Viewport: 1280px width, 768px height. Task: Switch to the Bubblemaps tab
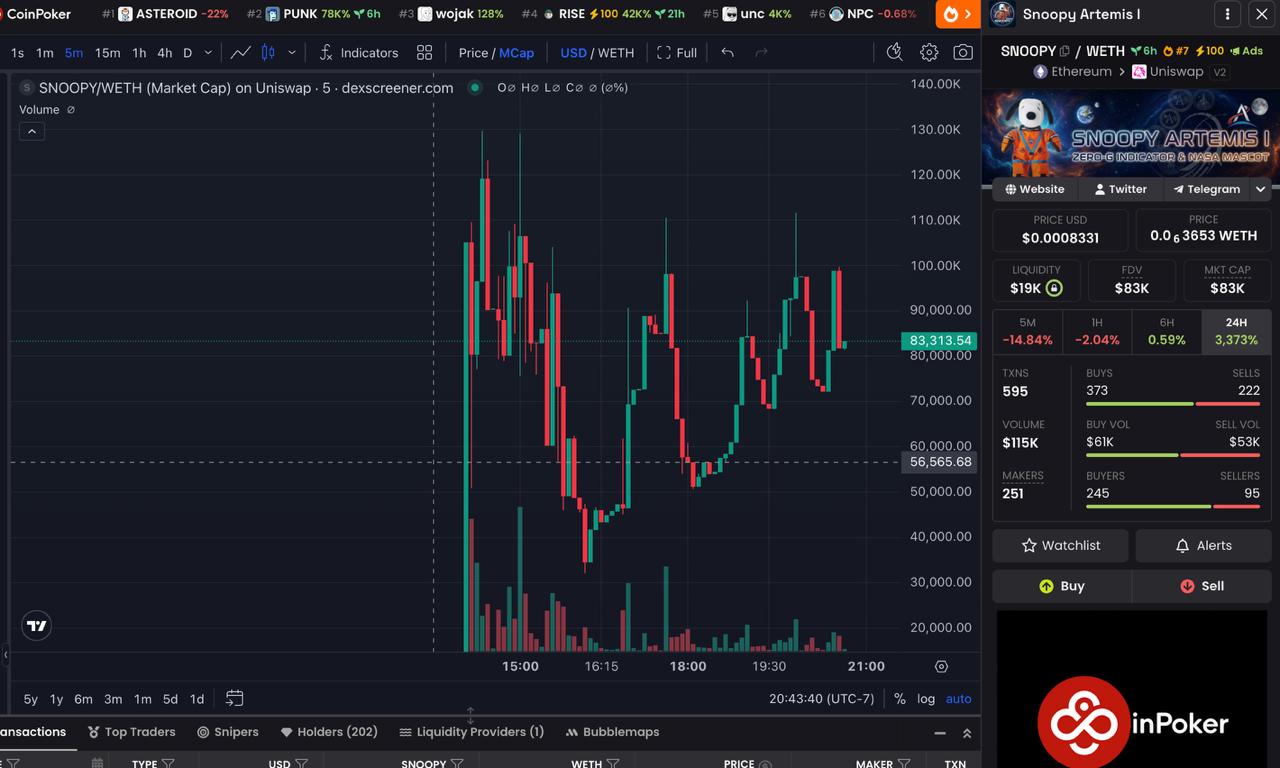(x=613, y=732)
